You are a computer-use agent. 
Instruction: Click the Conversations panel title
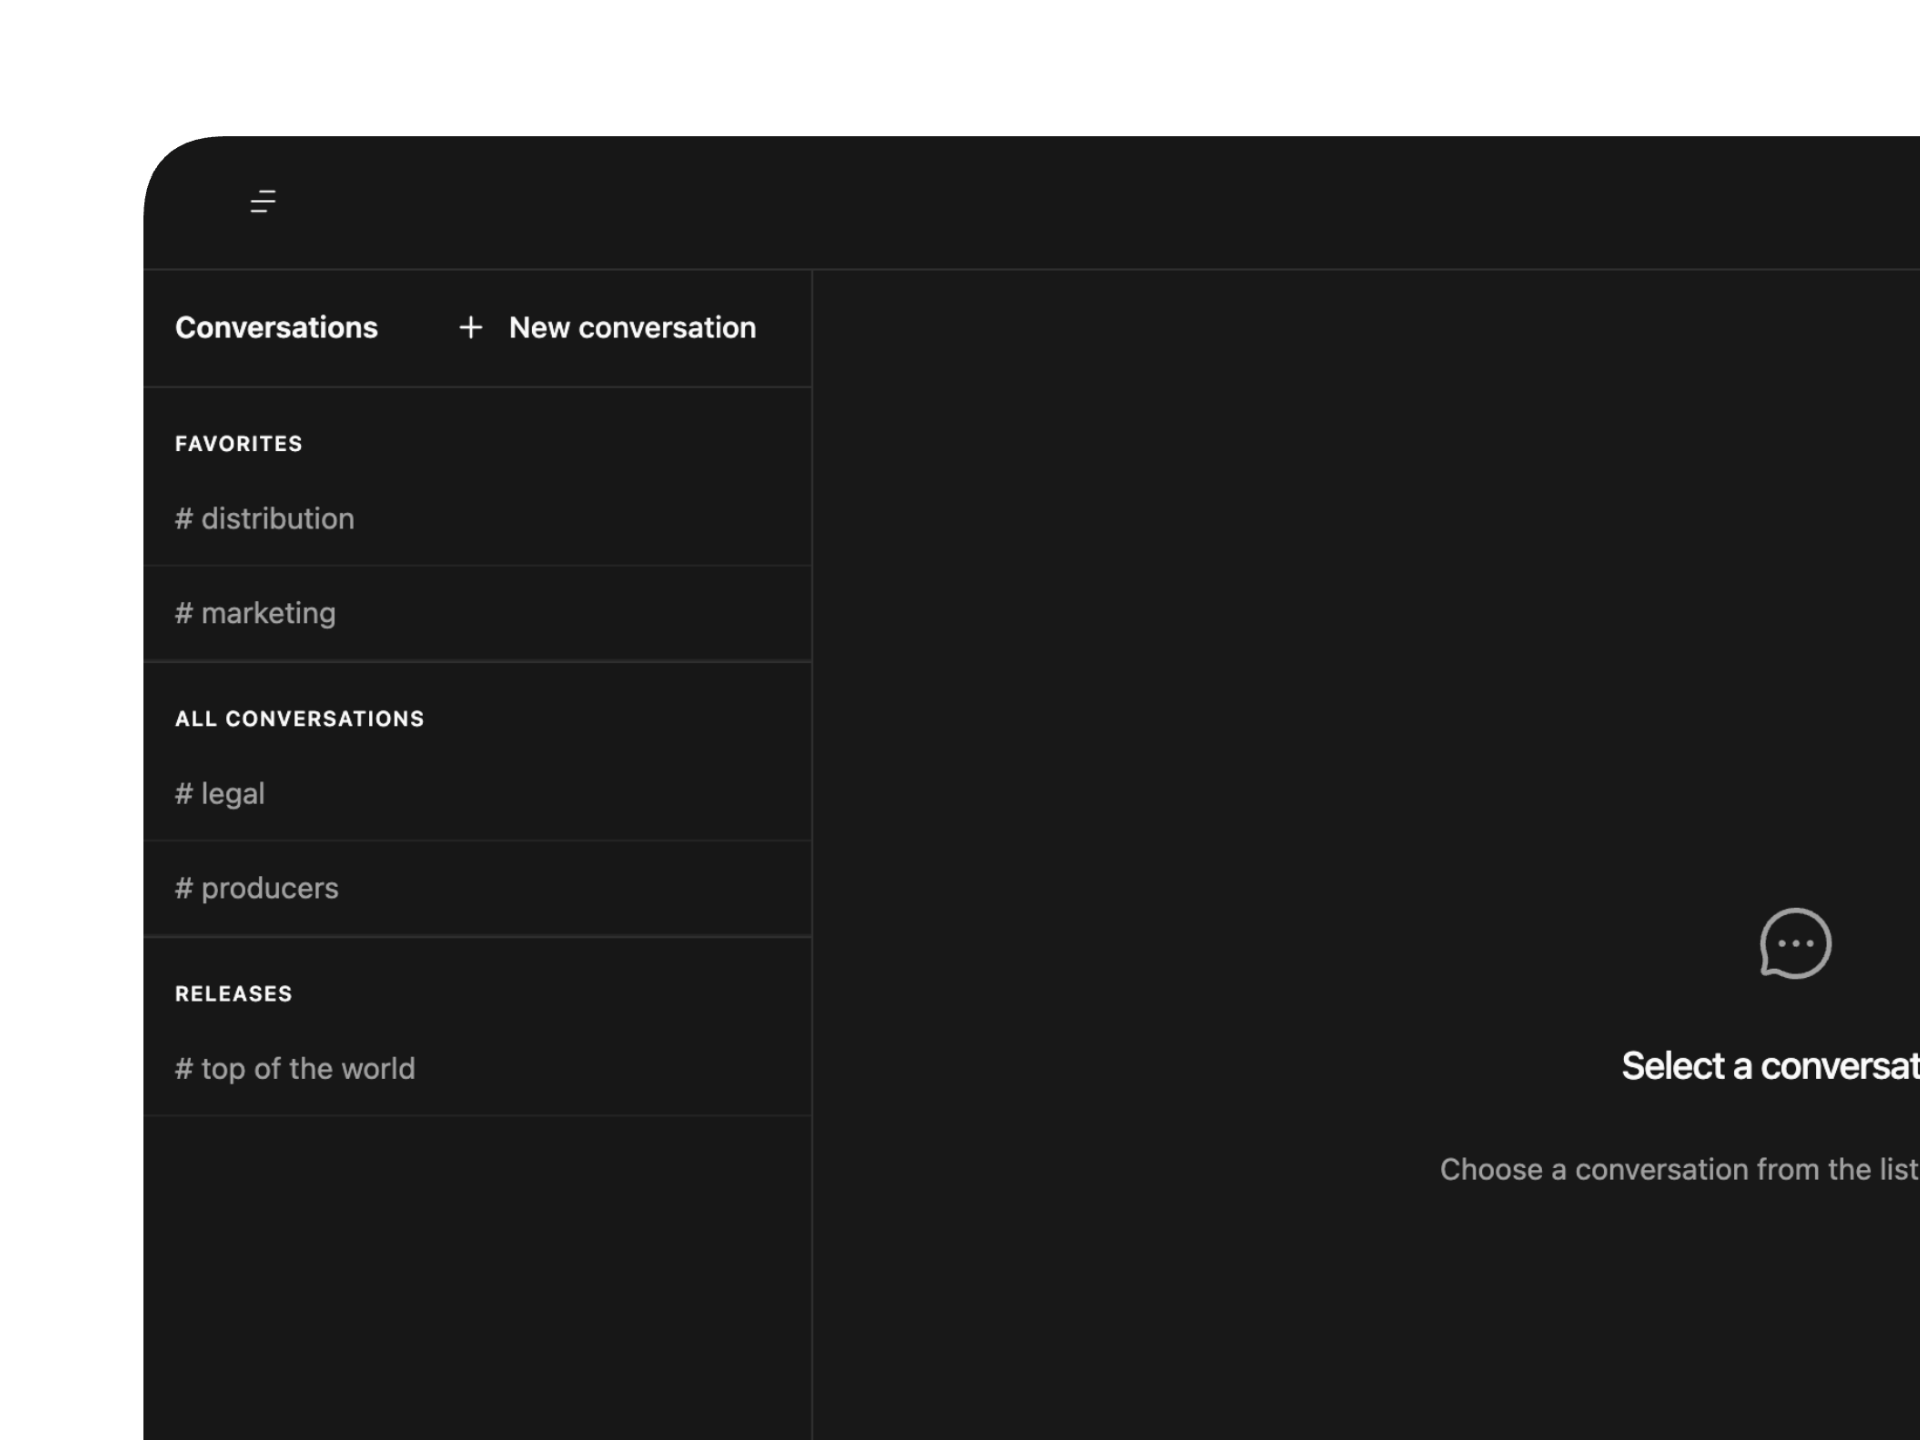[276, 328]
